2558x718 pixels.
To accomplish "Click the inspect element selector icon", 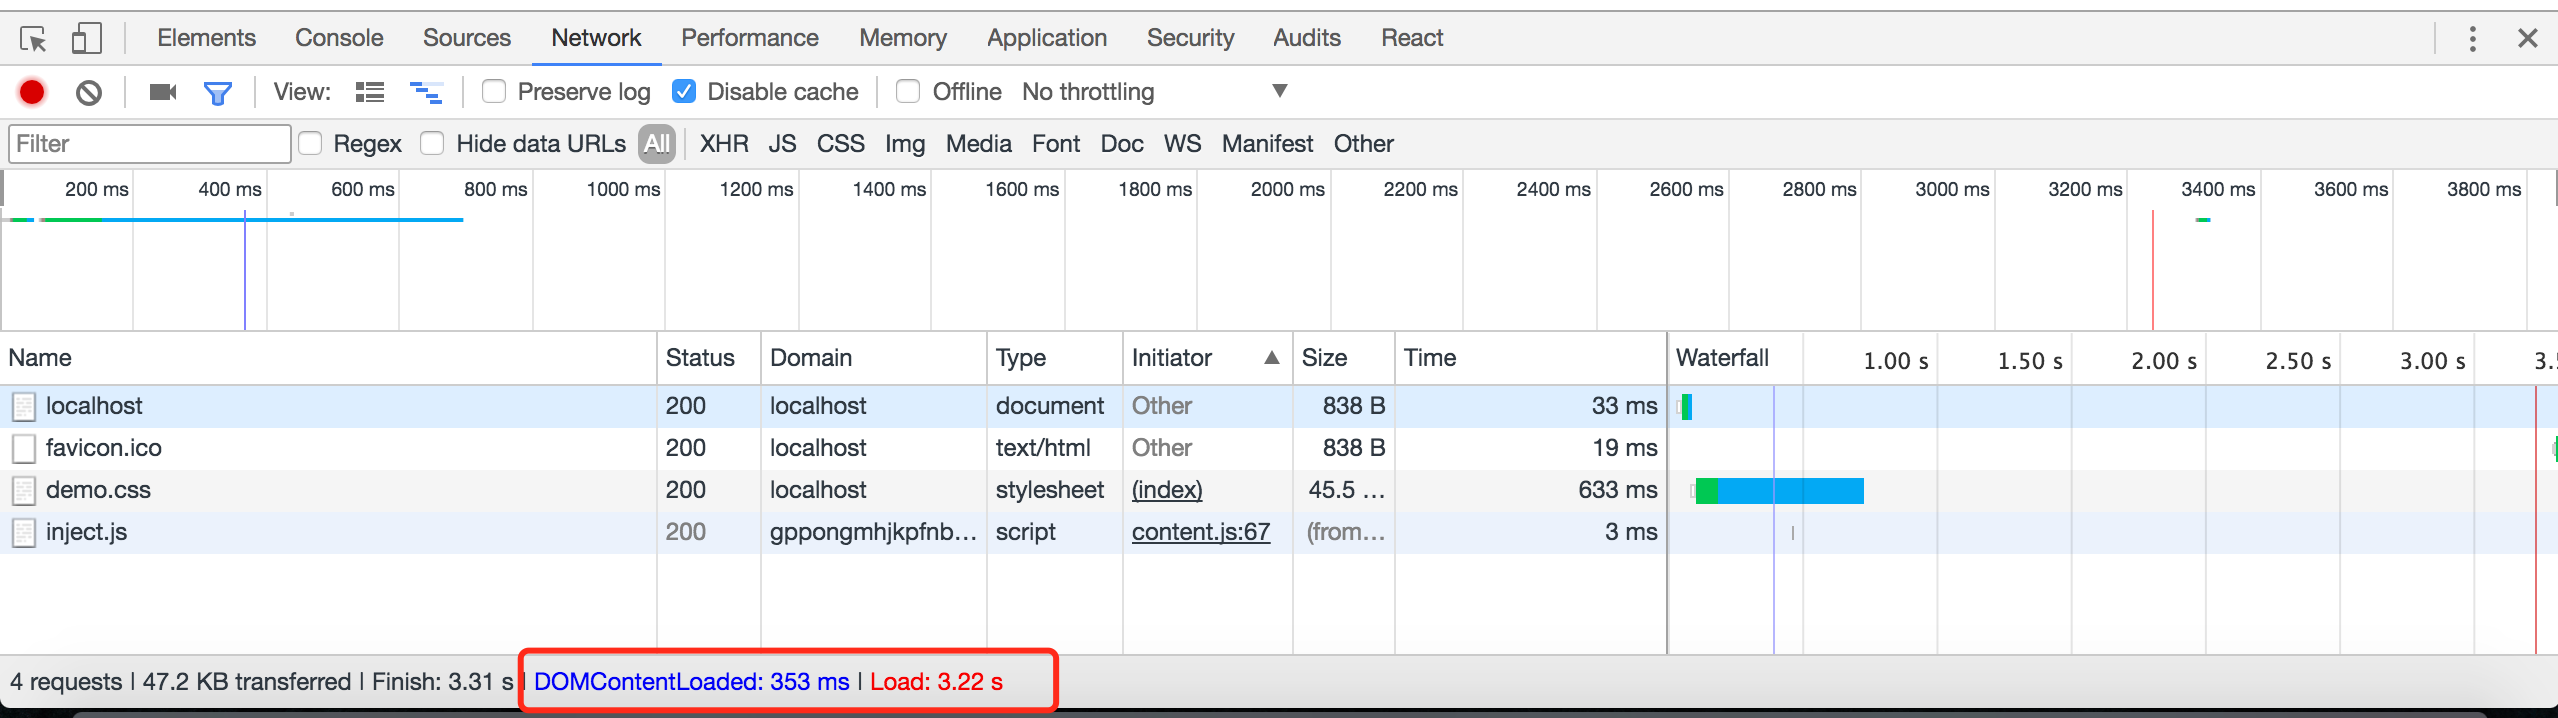I will click(33, 39).
